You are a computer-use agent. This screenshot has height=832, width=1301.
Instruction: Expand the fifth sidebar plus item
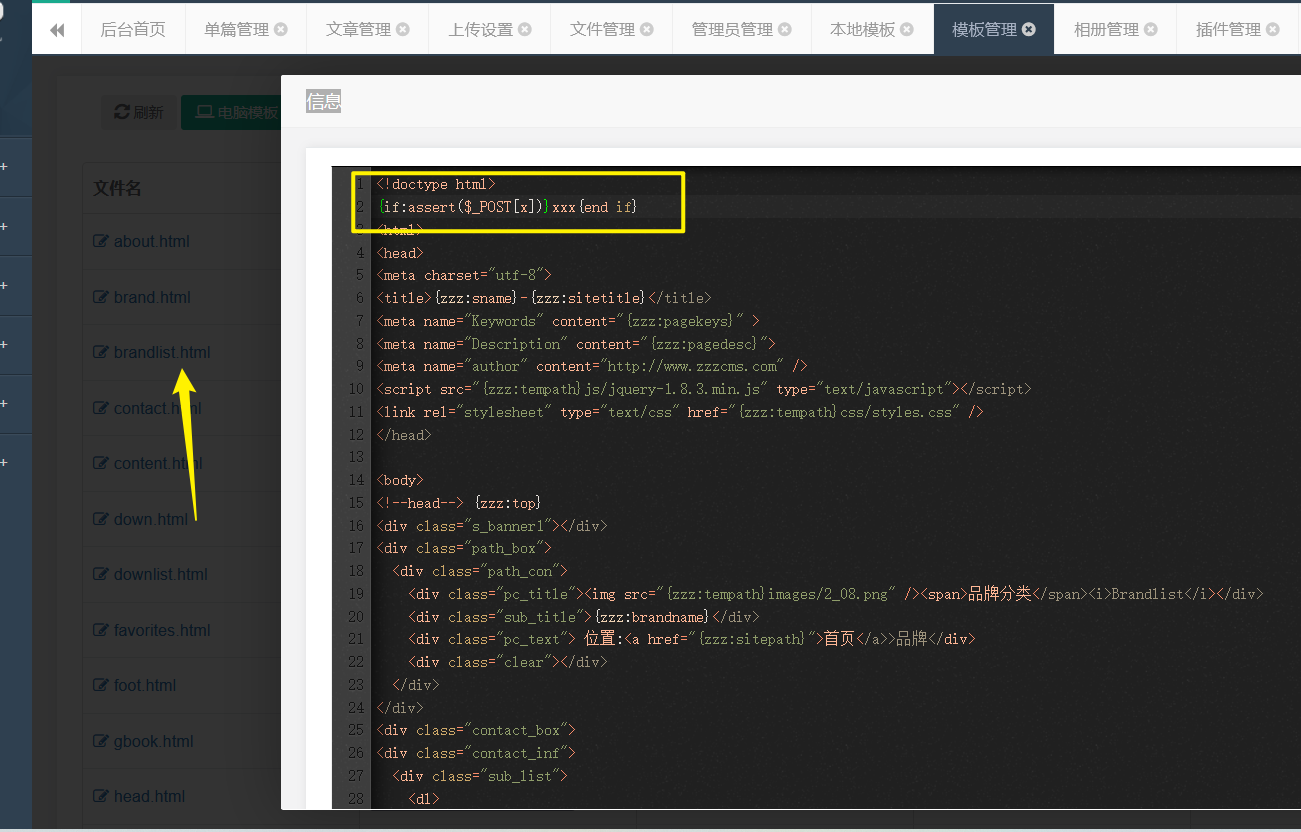[x=4, y=403]
